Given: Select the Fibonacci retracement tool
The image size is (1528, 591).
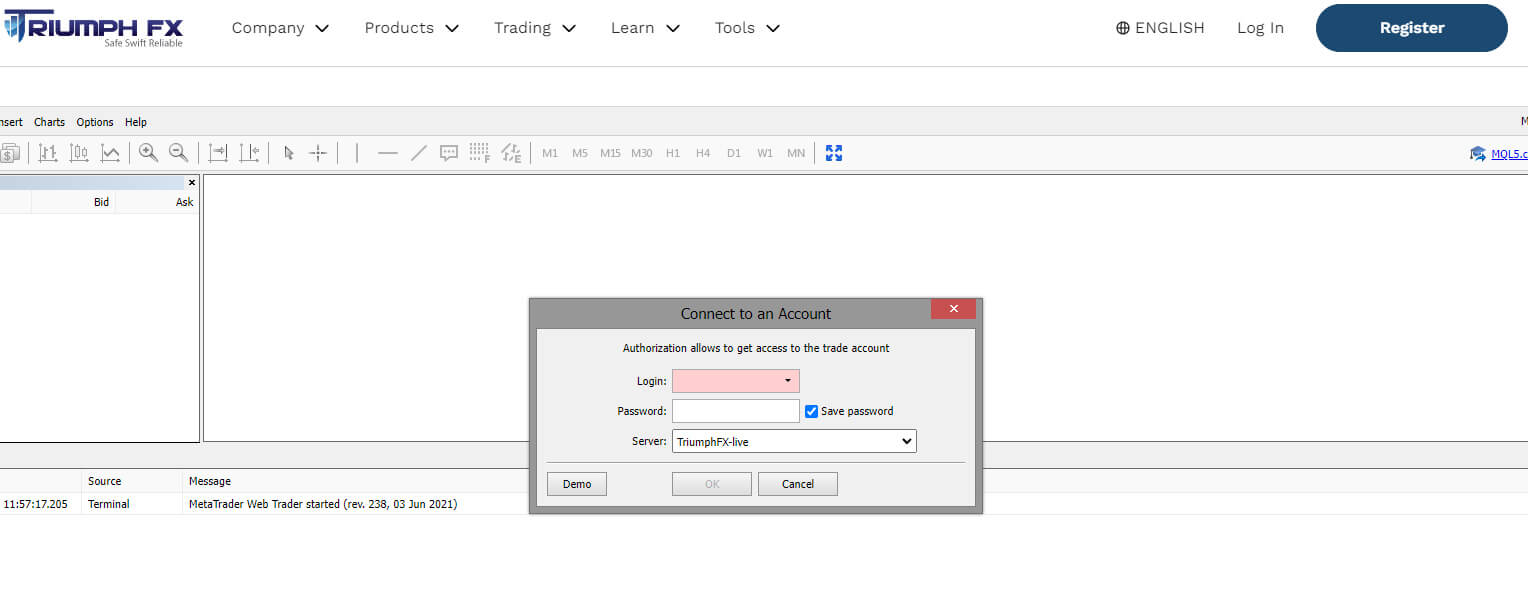Looking at the screenshot, I should tap(479, 153).
